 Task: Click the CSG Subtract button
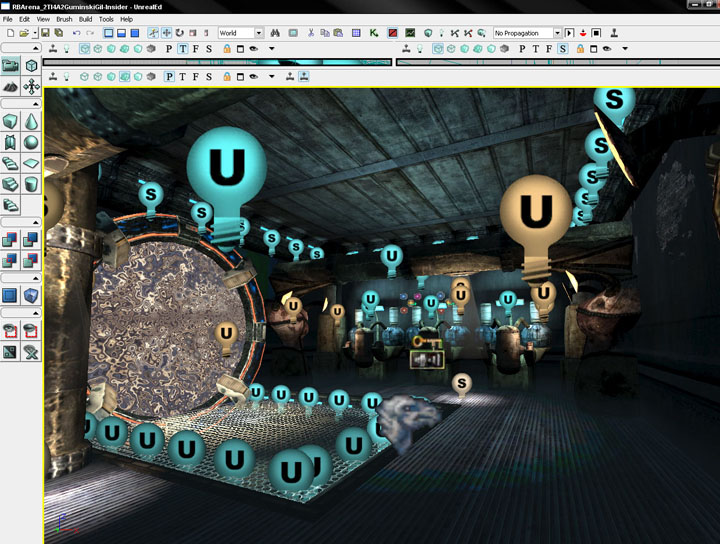(31, 239)
